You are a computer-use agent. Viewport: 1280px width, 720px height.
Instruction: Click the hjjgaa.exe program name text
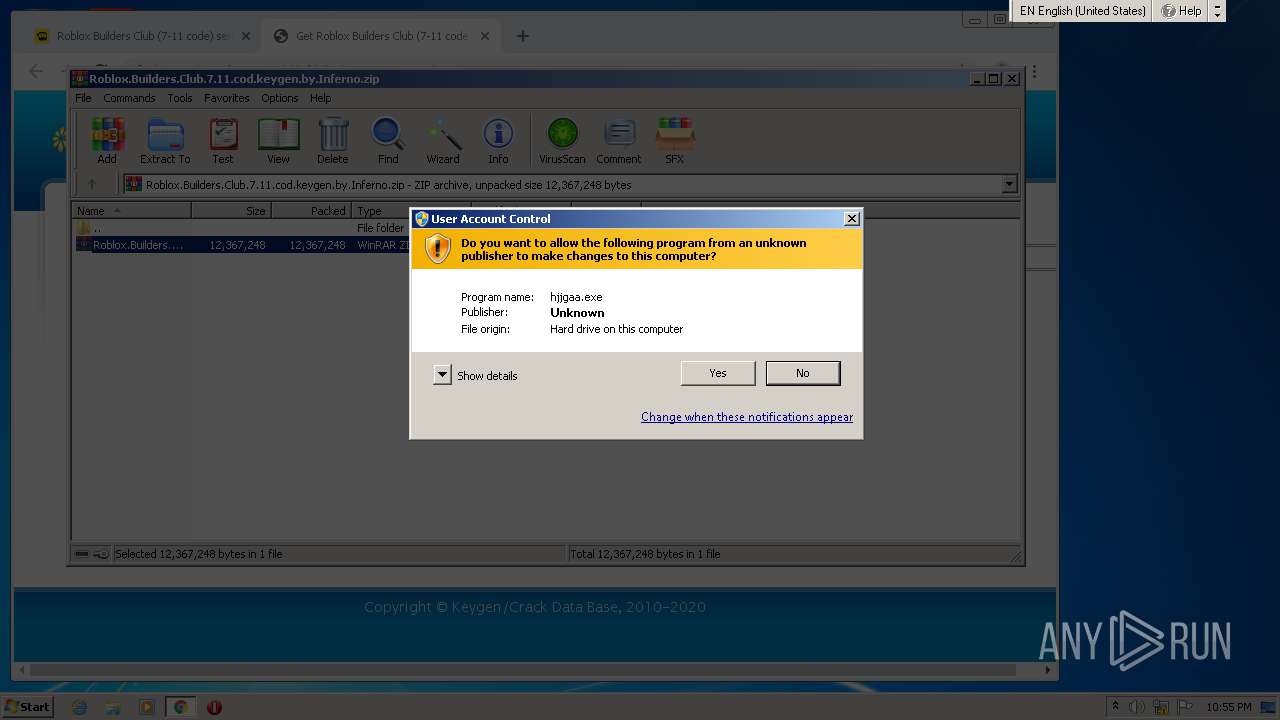pyautogui.click(x=576, y=297)
